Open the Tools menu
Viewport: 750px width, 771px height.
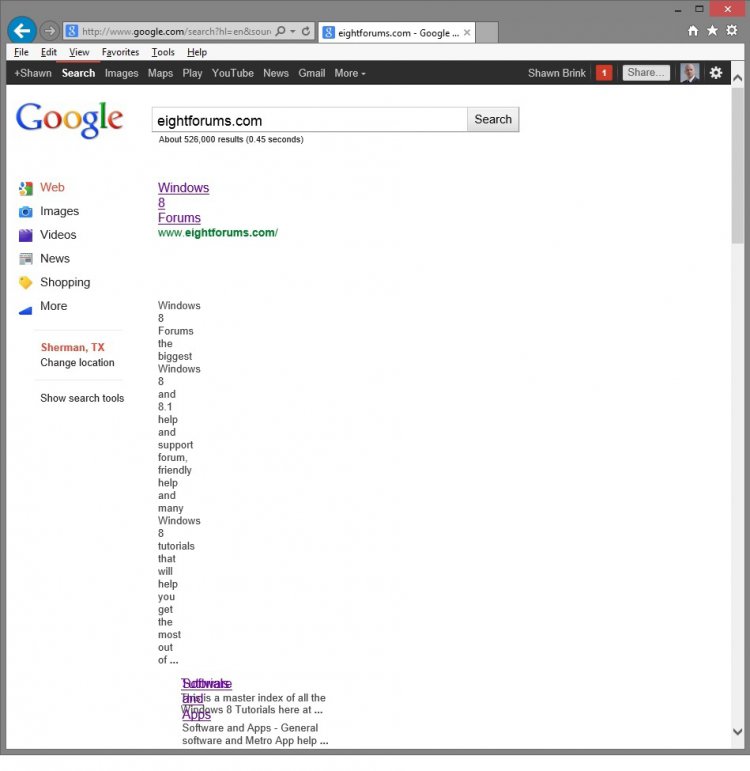point(163,52)
